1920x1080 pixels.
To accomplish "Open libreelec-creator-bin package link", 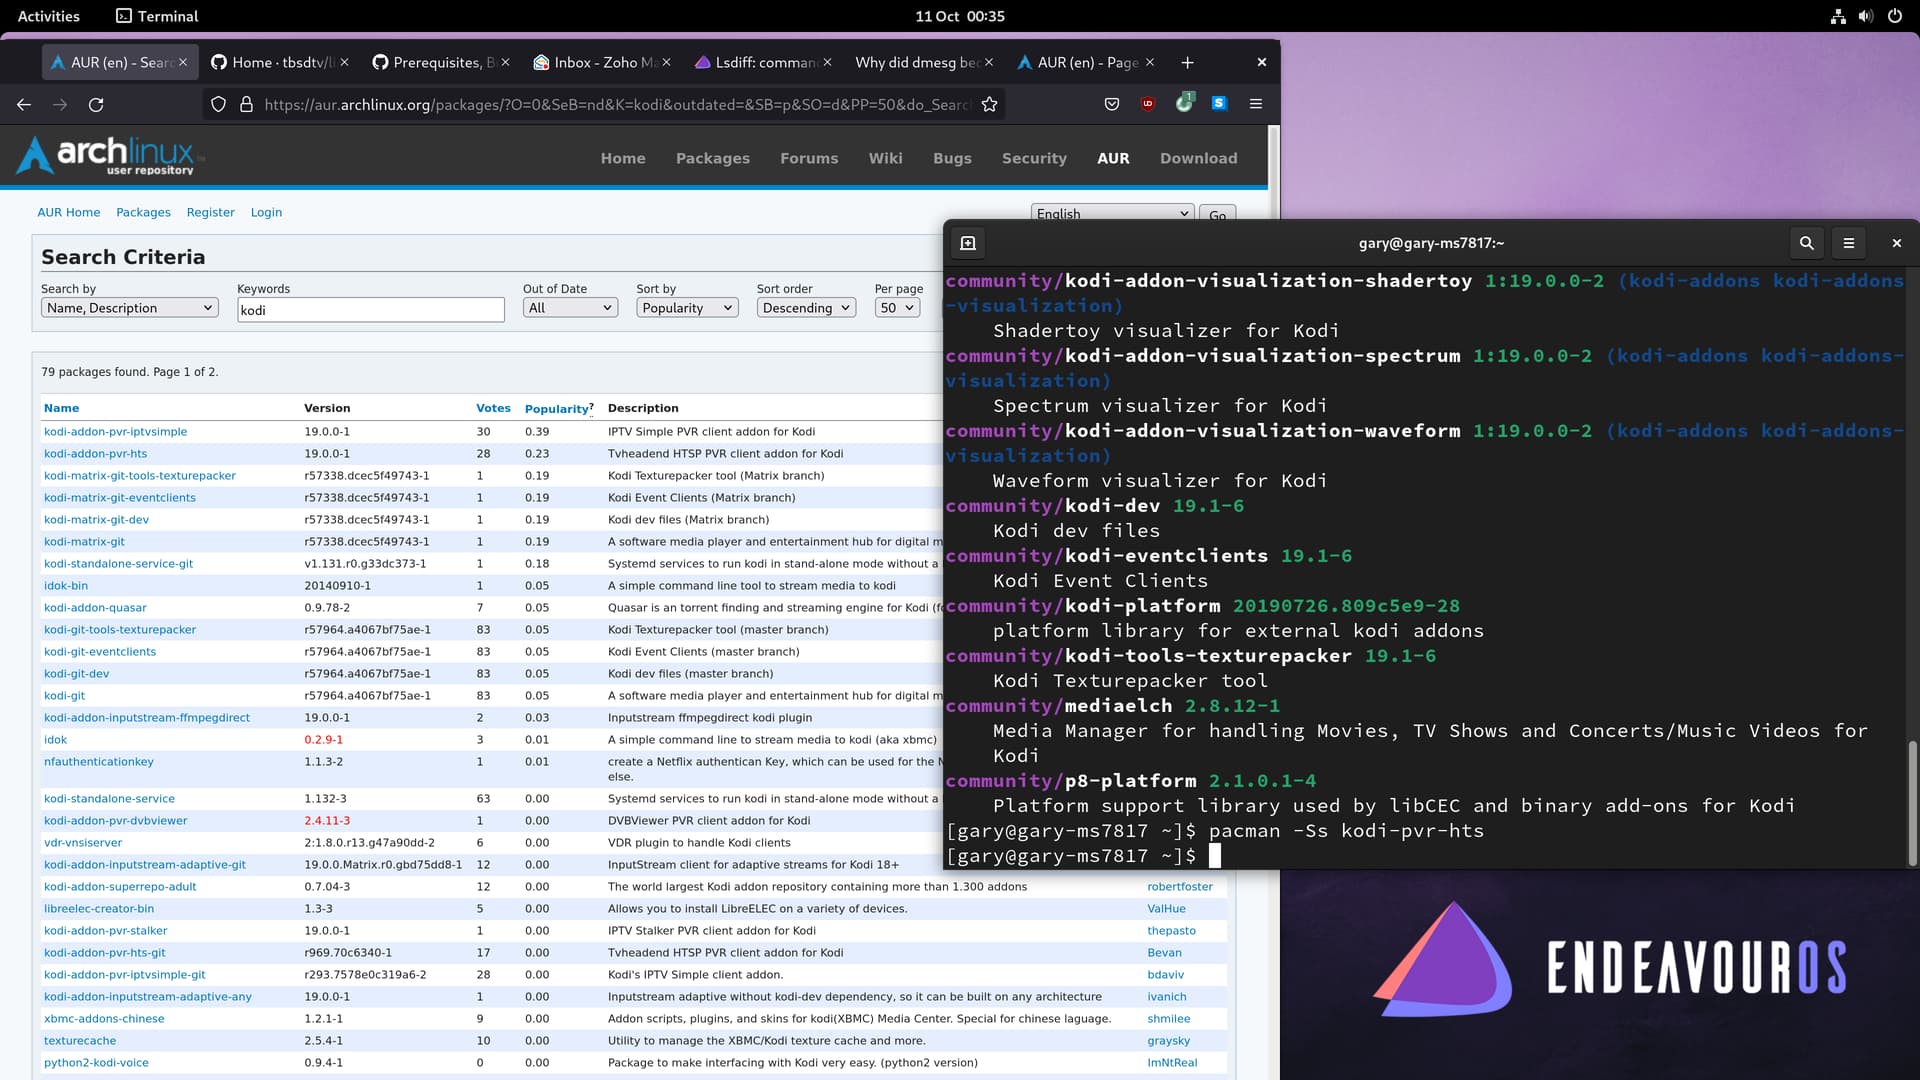I will point(99,908).
